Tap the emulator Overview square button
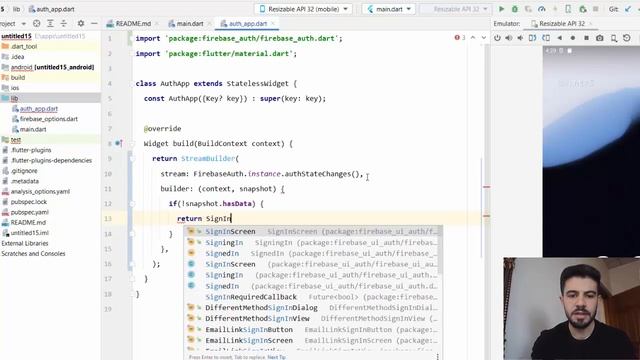 tap(586, 38)
